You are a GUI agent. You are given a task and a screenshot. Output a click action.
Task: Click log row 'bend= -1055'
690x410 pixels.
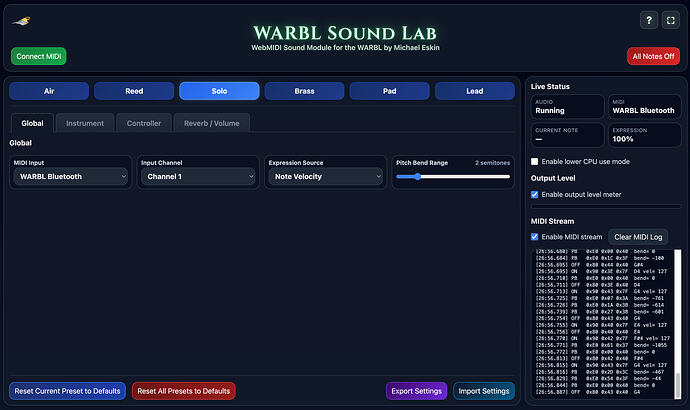coord(601,345)
